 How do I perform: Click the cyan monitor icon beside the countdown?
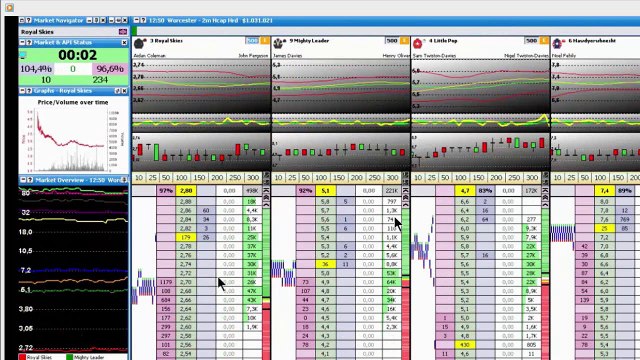(x=23, y=55)
